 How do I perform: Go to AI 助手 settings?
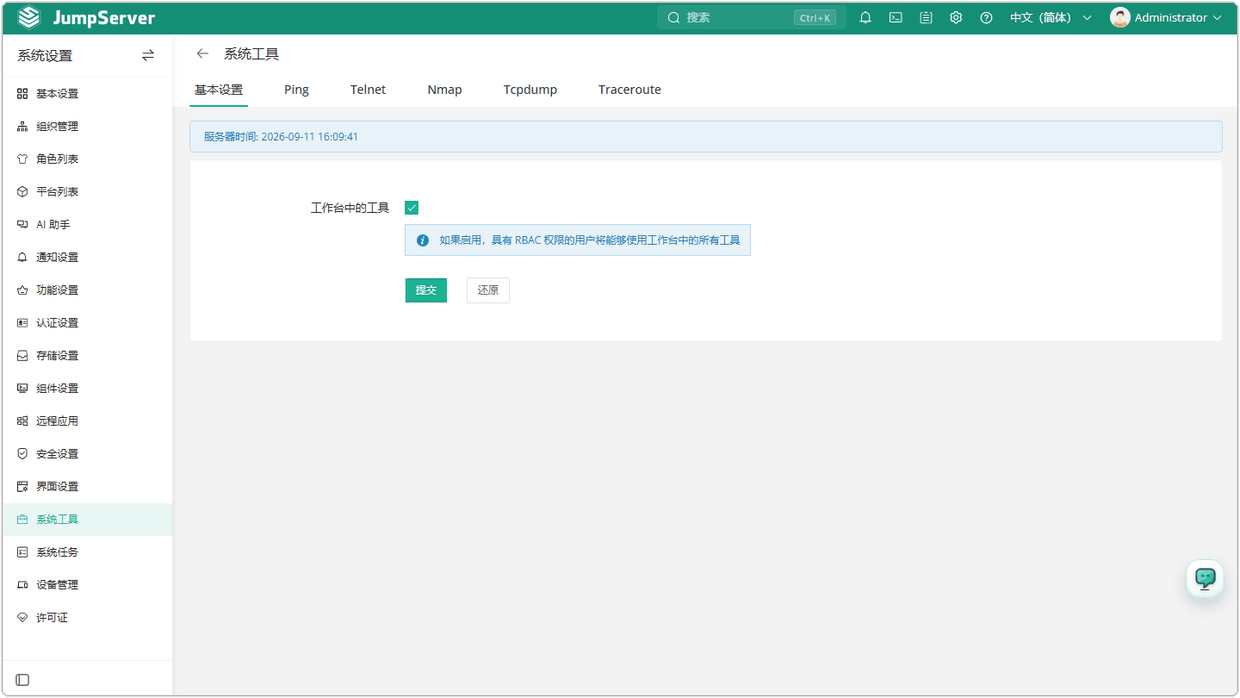coord(87,225)
